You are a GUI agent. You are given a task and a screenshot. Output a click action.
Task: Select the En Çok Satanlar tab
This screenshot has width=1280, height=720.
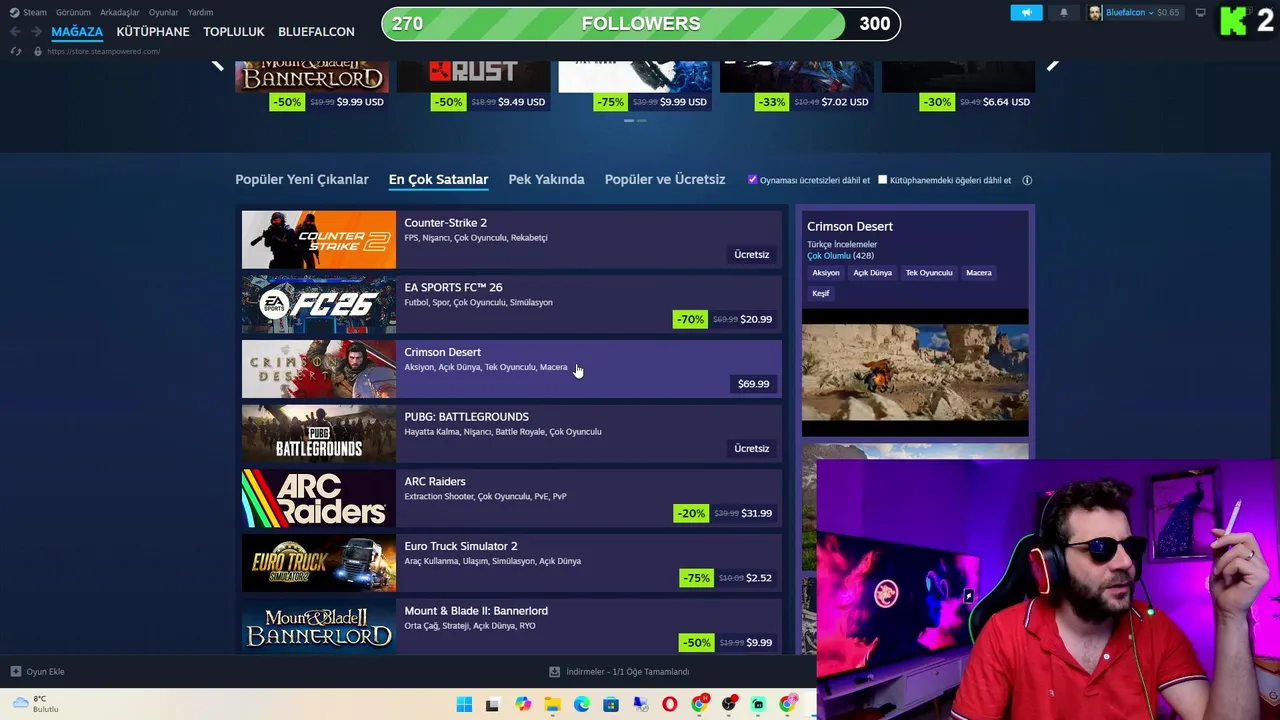pos(438,179)
